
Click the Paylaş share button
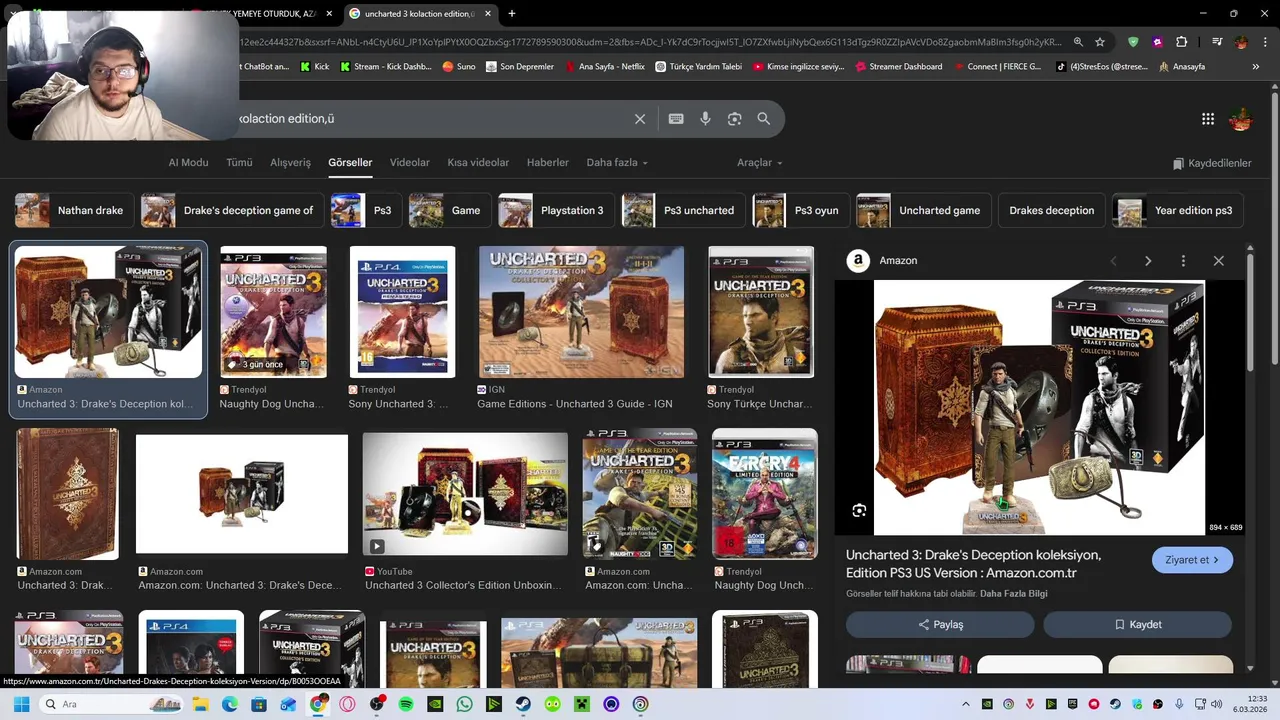[940, 625]
